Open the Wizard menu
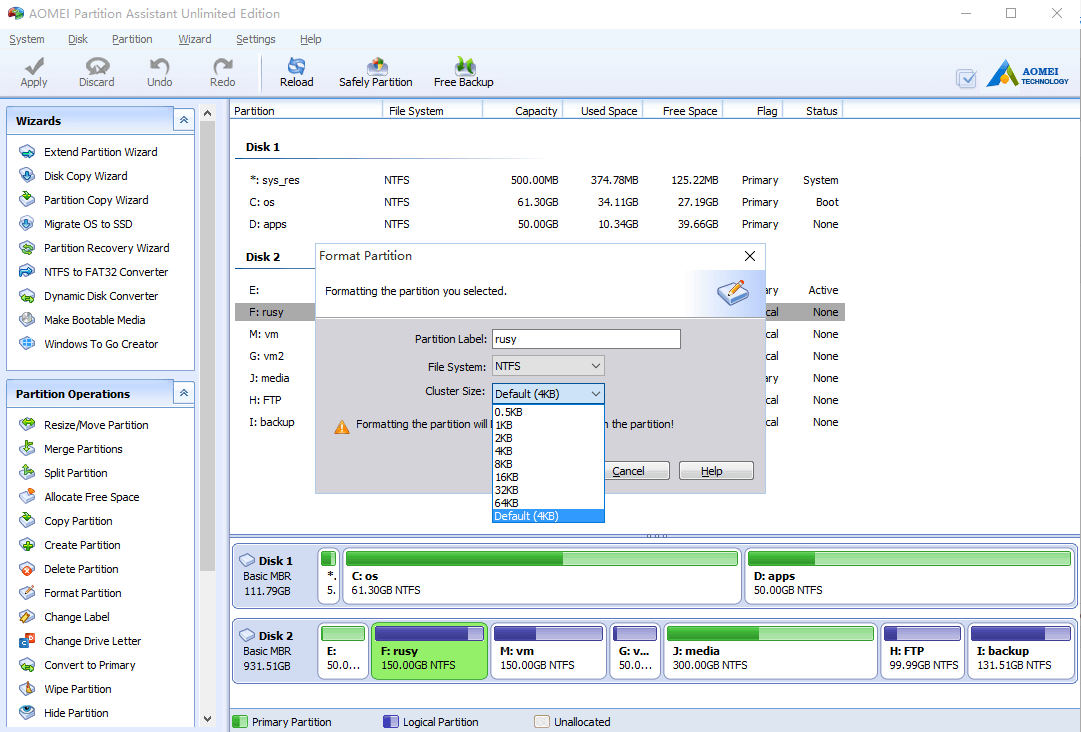This screenshot has width=1081, height=732. click(194, 39)
